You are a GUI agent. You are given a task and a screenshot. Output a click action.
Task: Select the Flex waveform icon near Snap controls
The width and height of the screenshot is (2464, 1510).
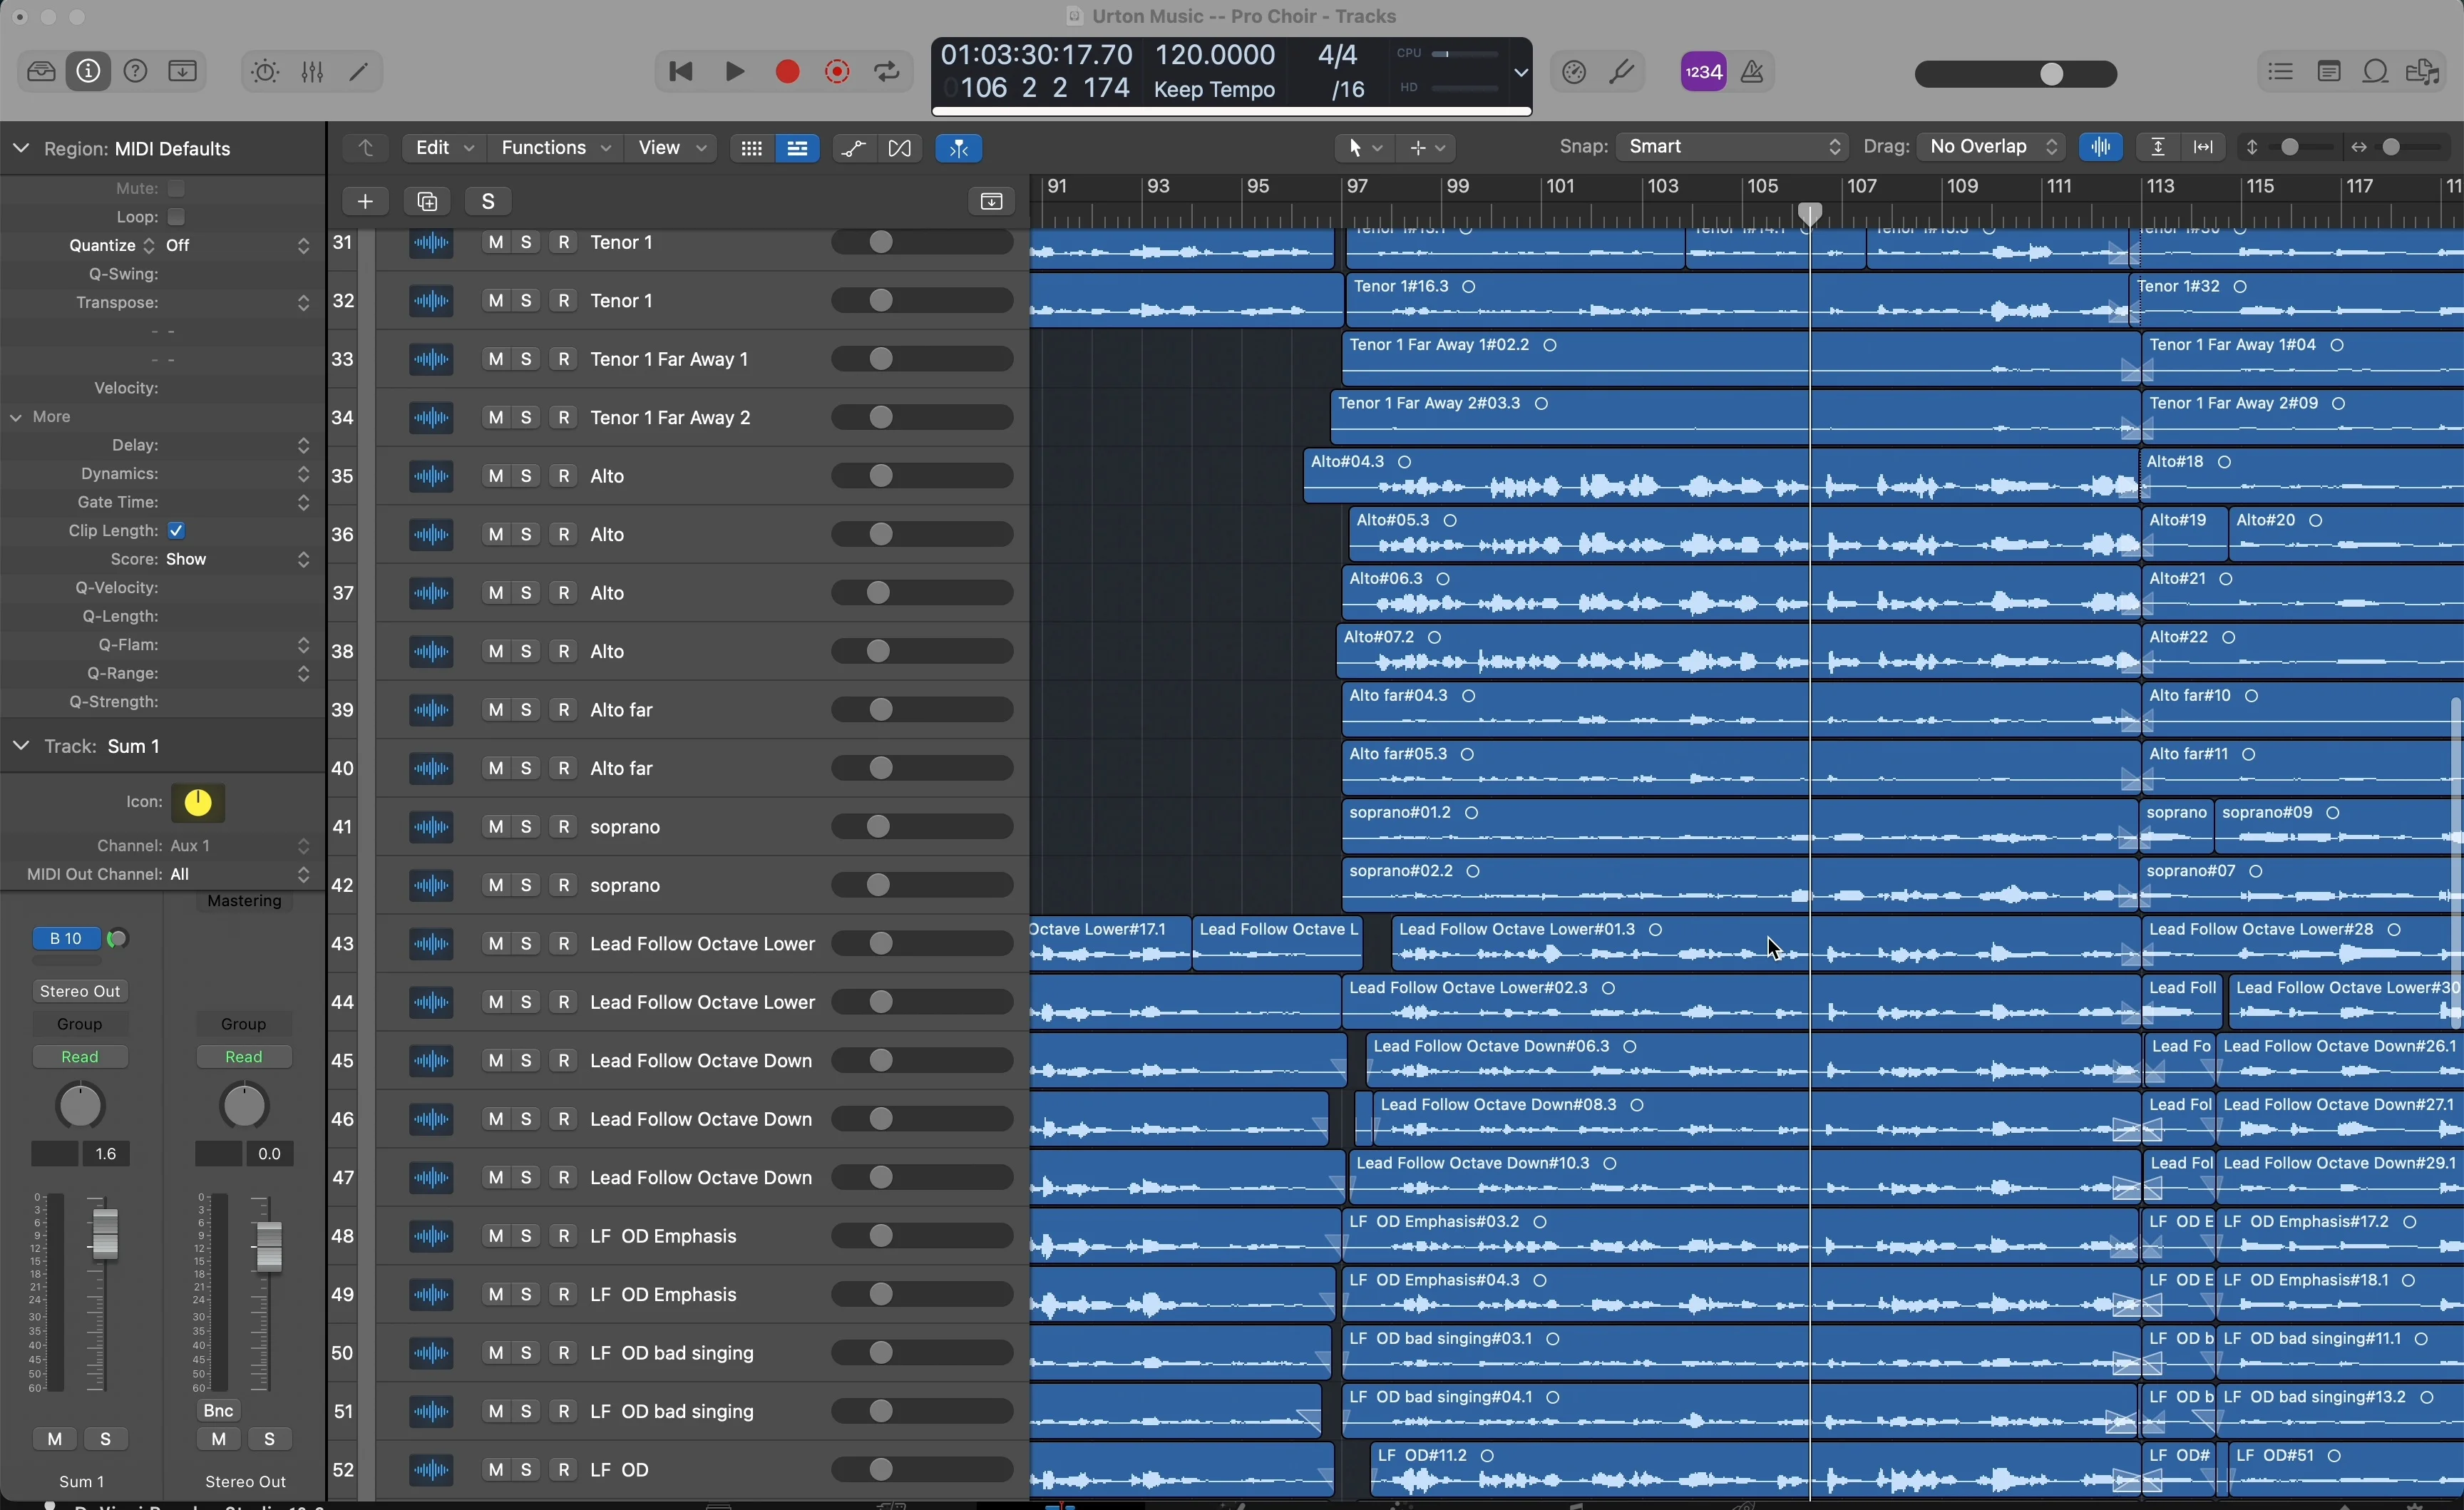click(2101, 147)
